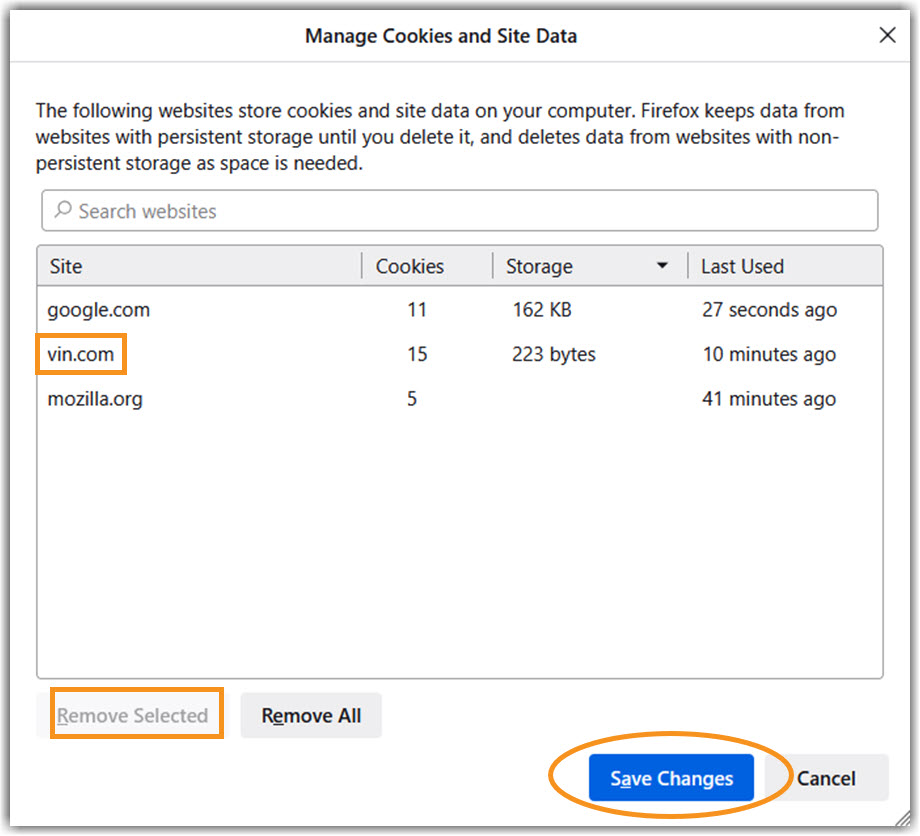Select the mozilla.org site entry
The image size is (920, 836).
tap(95, 398)
